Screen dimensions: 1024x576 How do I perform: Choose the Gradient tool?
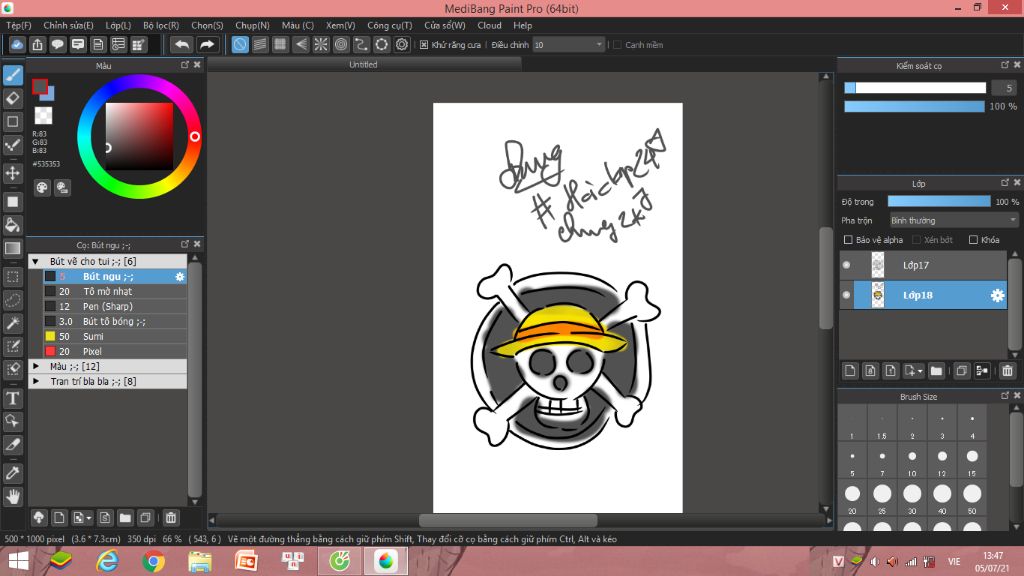(12, 248)
